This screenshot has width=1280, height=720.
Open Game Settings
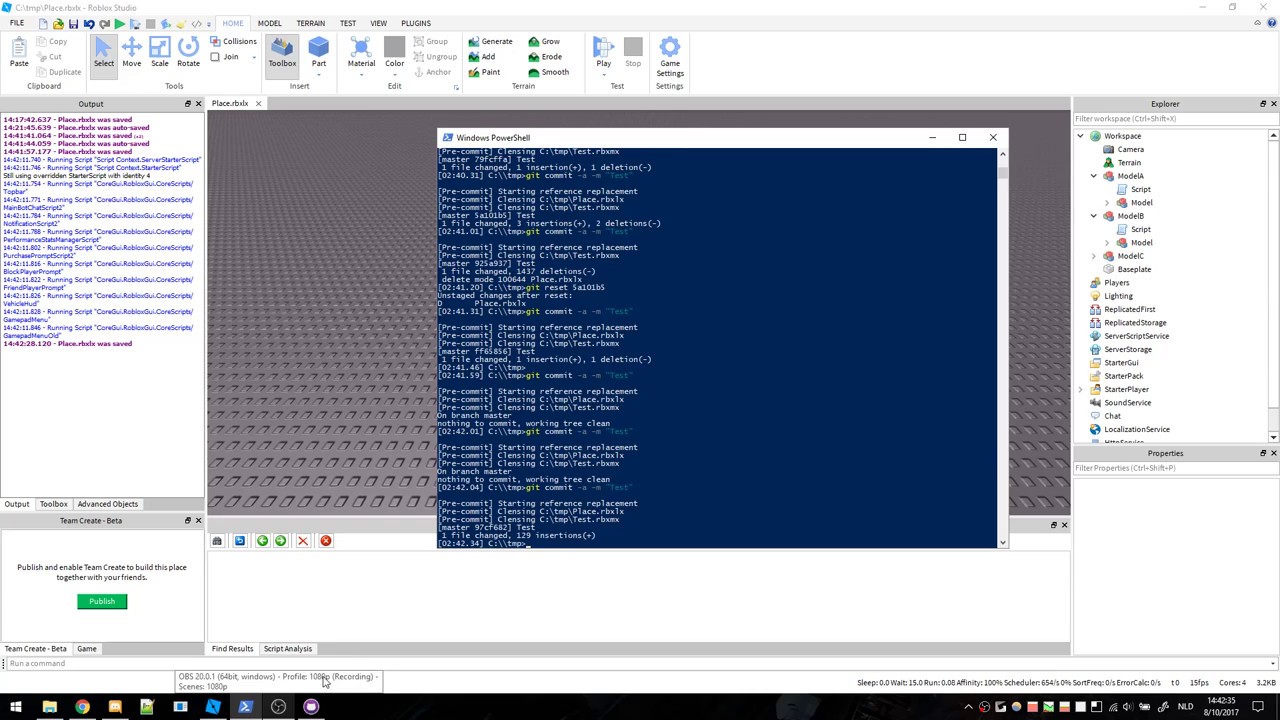pyautogui.click(x=670, y=57)
